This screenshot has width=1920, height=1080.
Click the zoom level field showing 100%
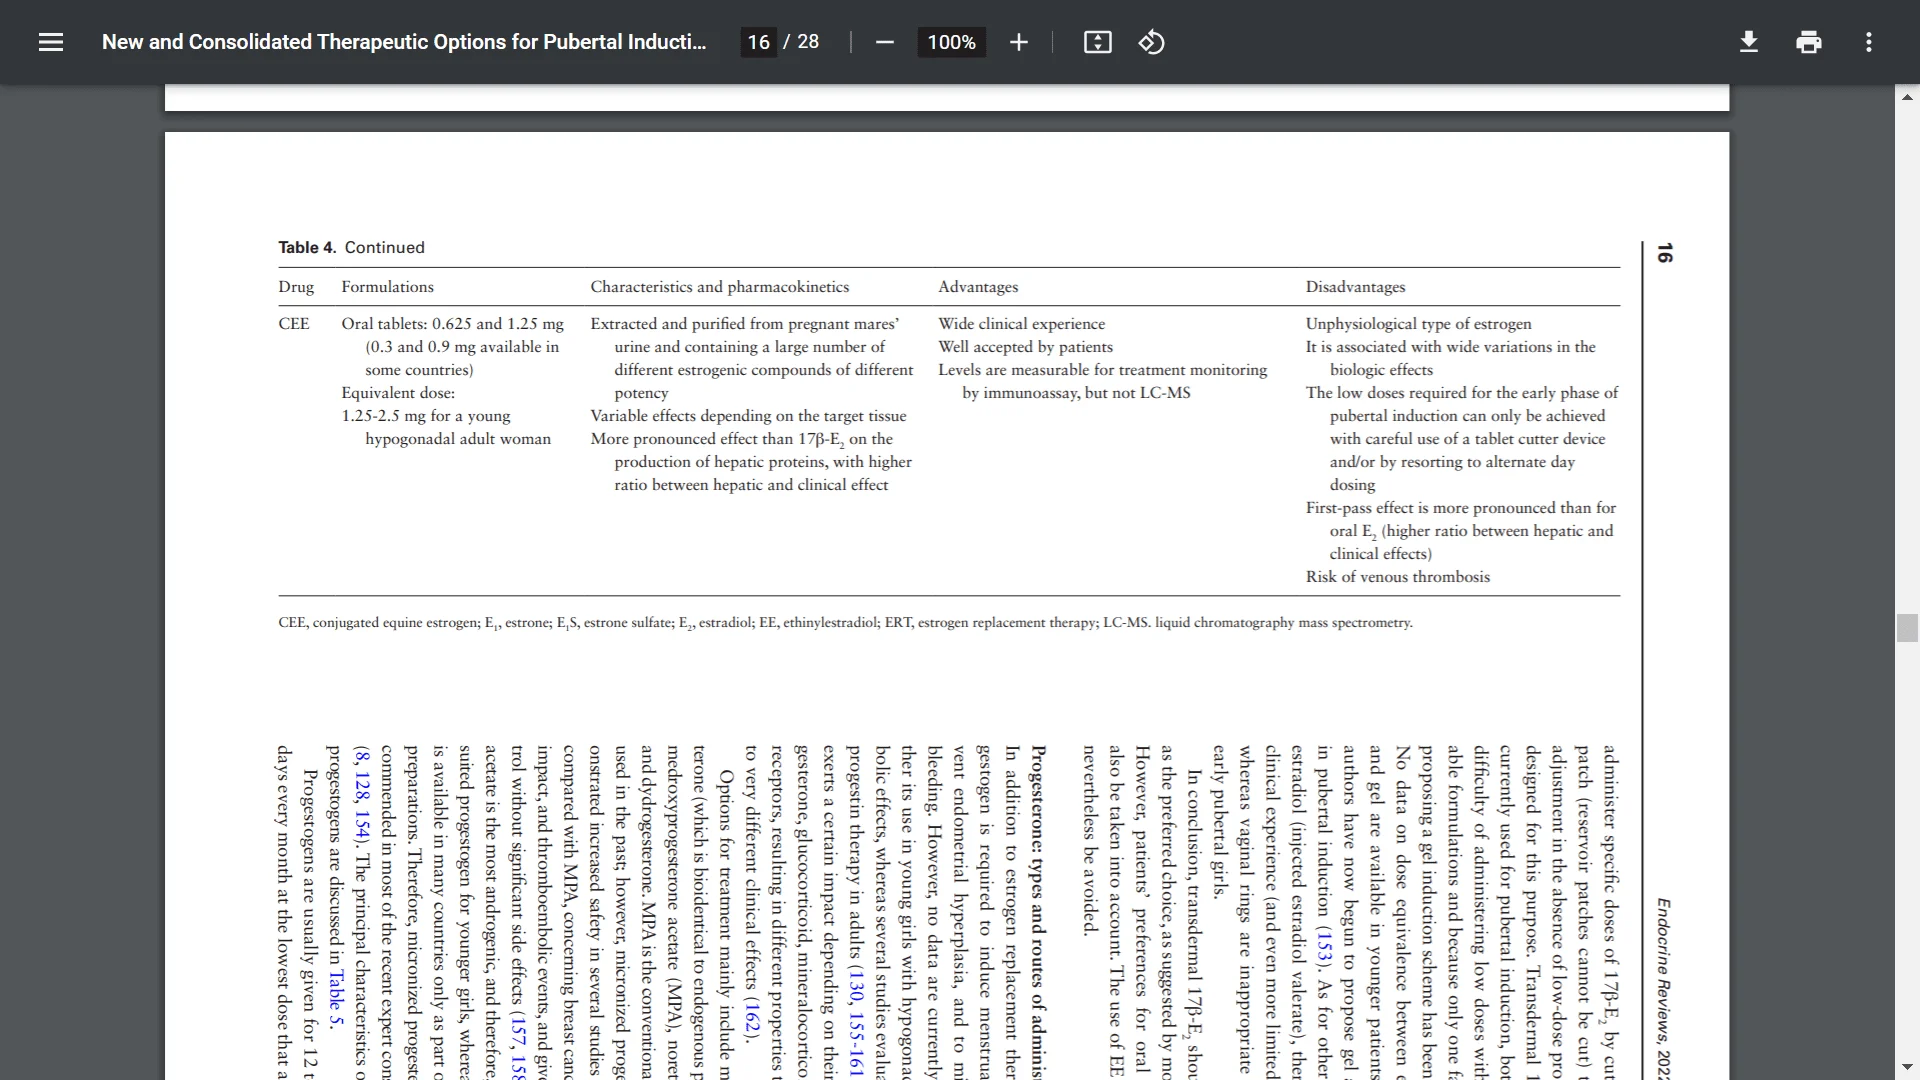(951, 42)
